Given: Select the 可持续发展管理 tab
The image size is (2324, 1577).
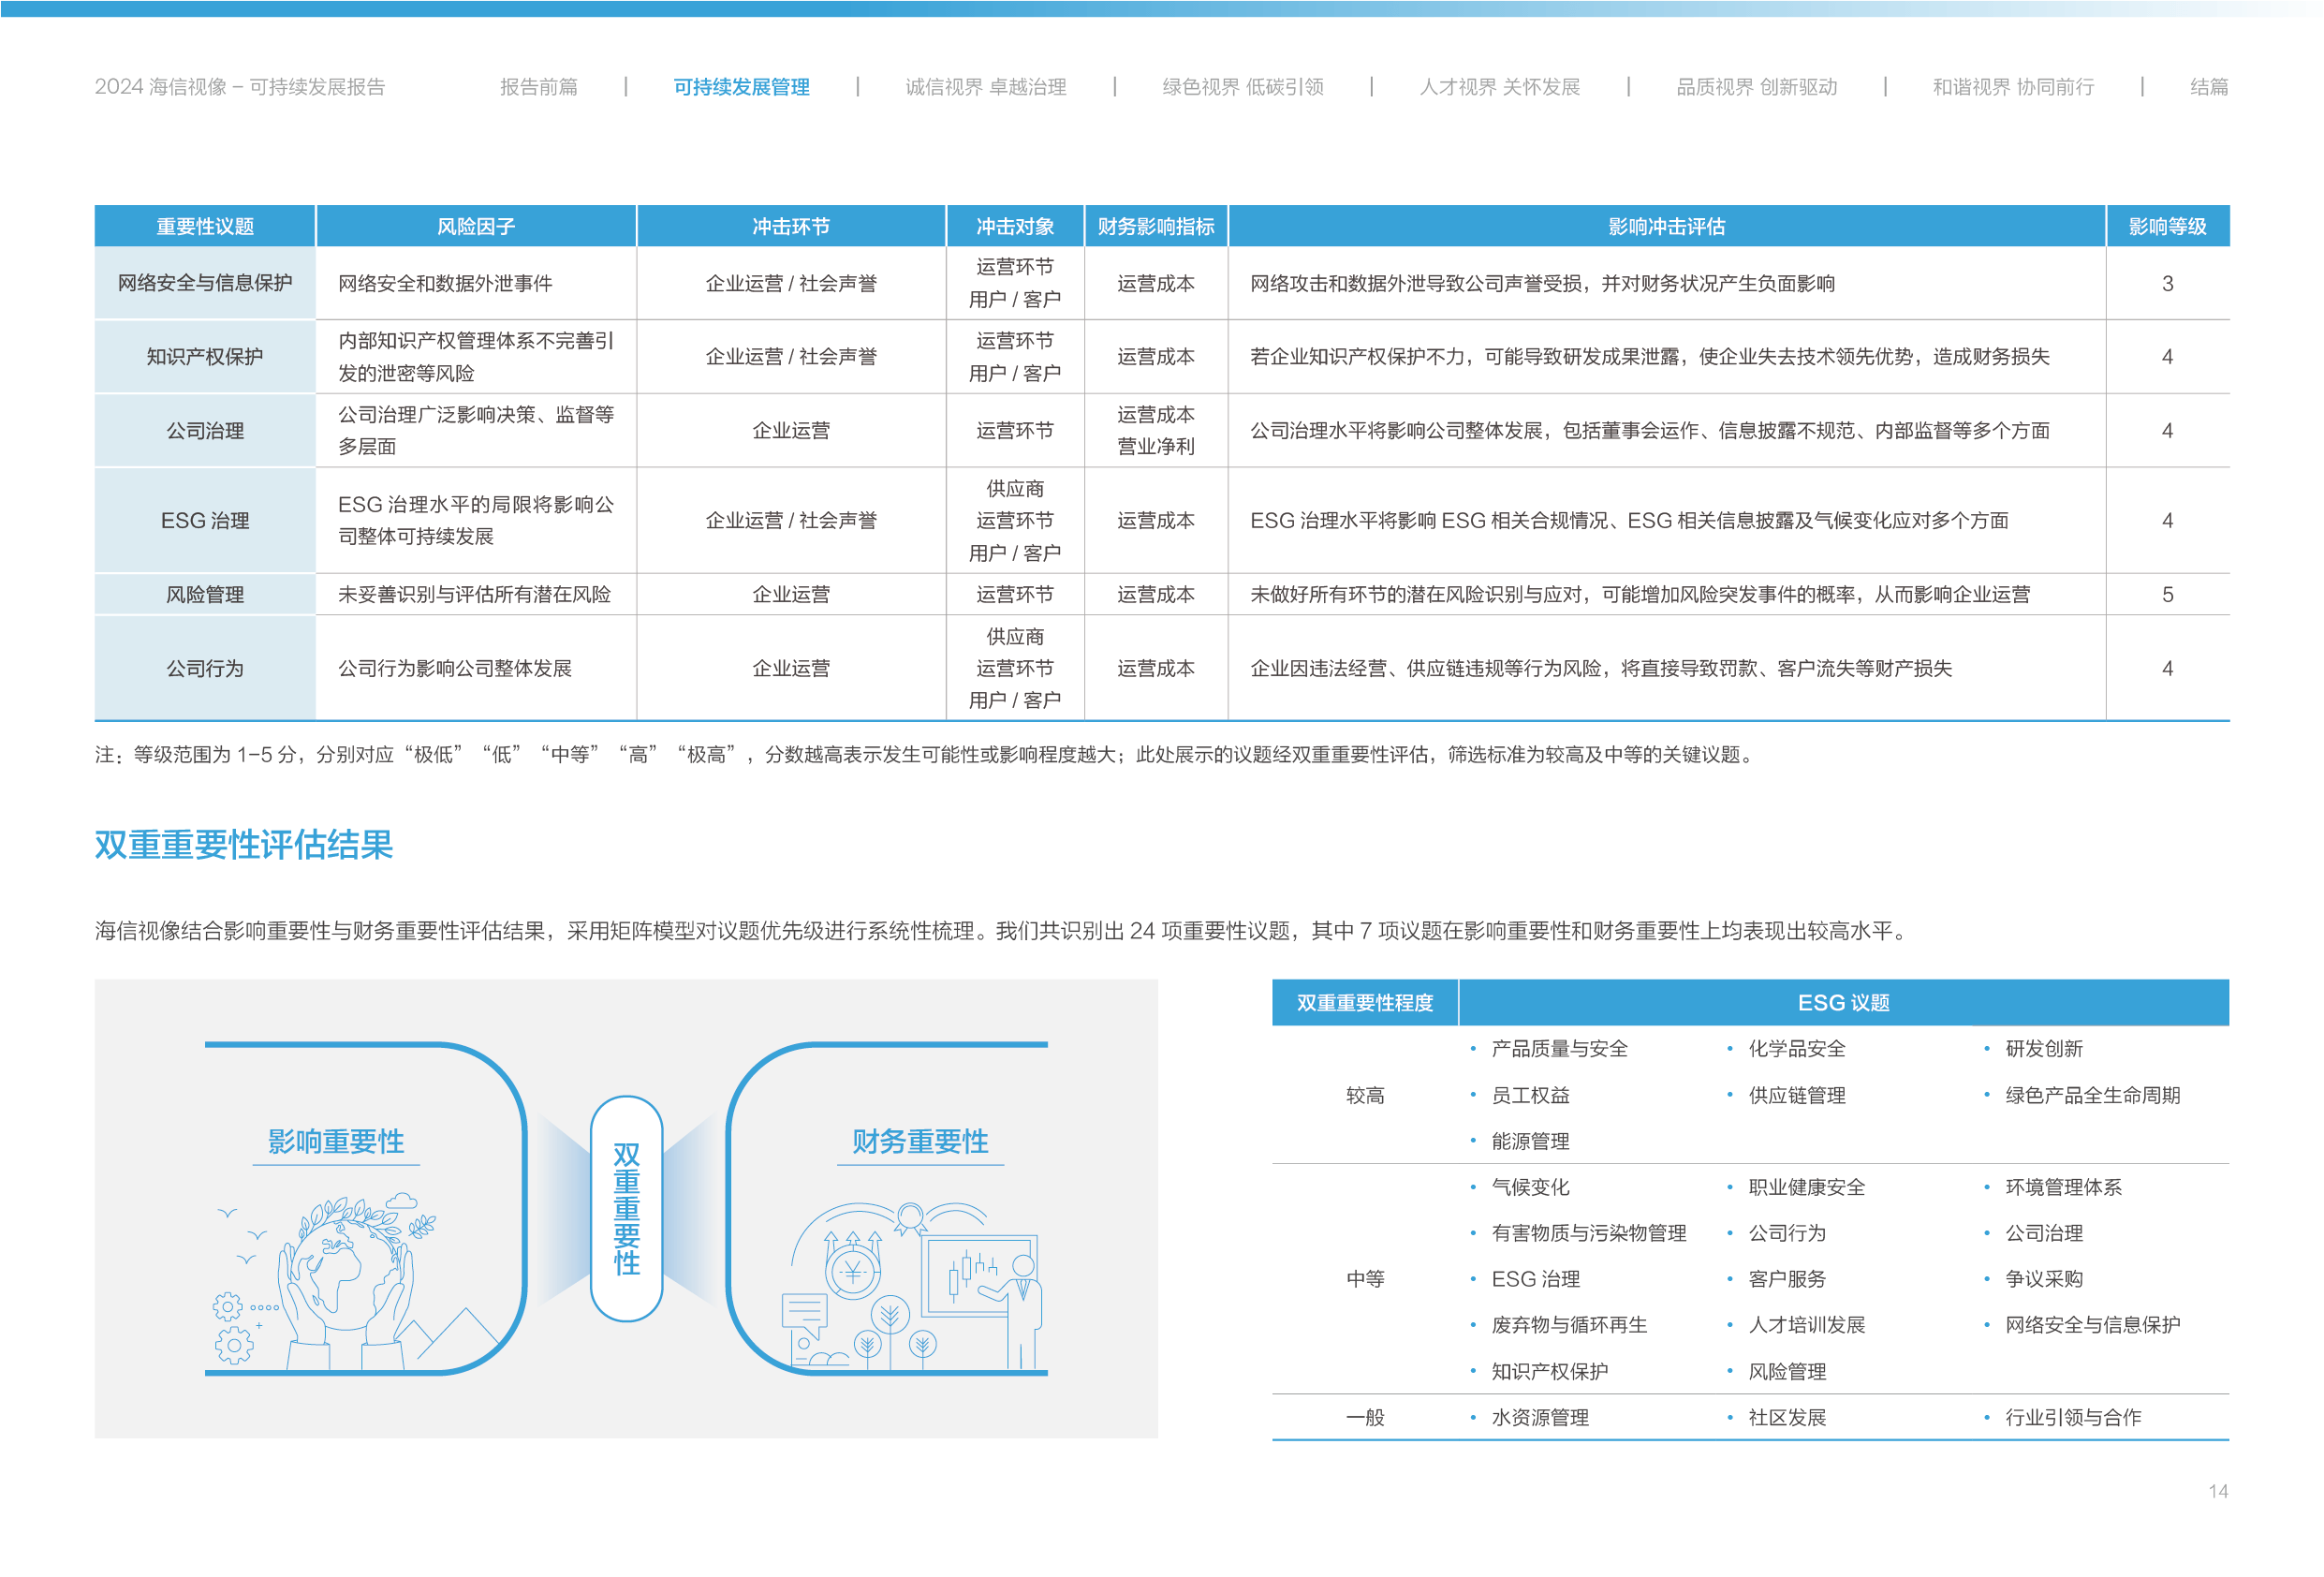Looking at the screenshot, I should click(741, 87).
